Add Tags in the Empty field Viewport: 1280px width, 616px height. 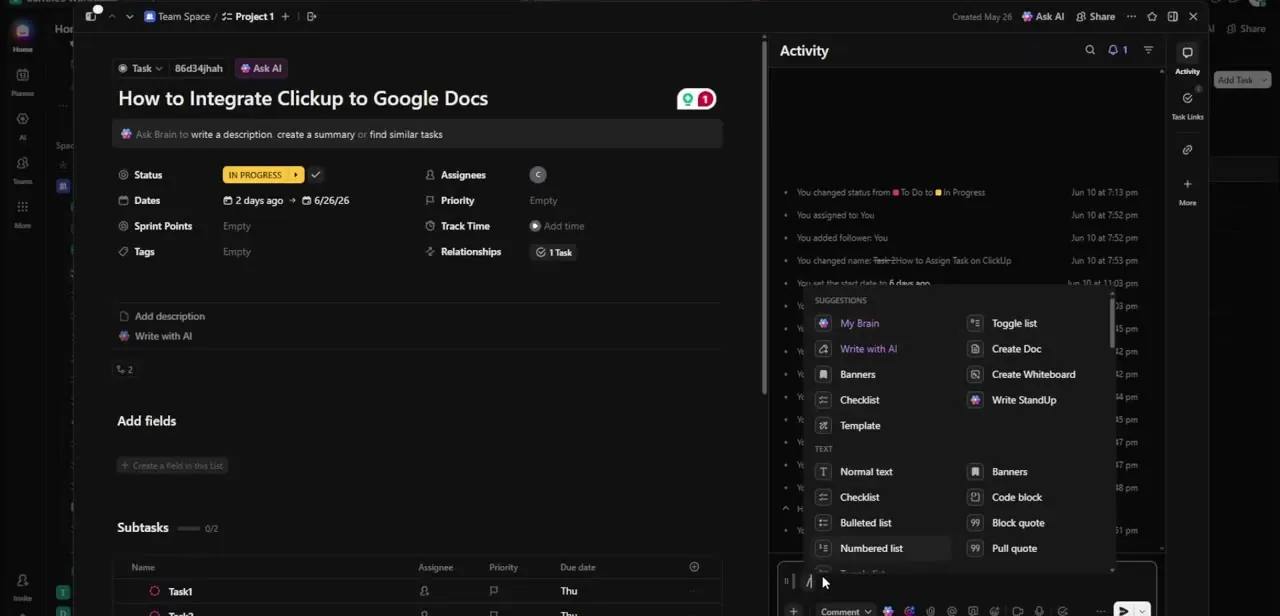(x=237, y=252)
